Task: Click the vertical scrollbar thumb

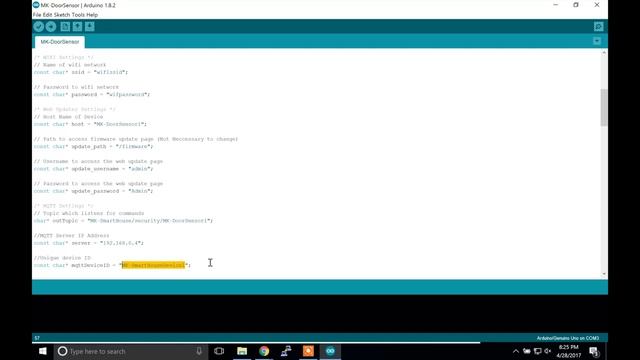Action: (x=604, y=107)
